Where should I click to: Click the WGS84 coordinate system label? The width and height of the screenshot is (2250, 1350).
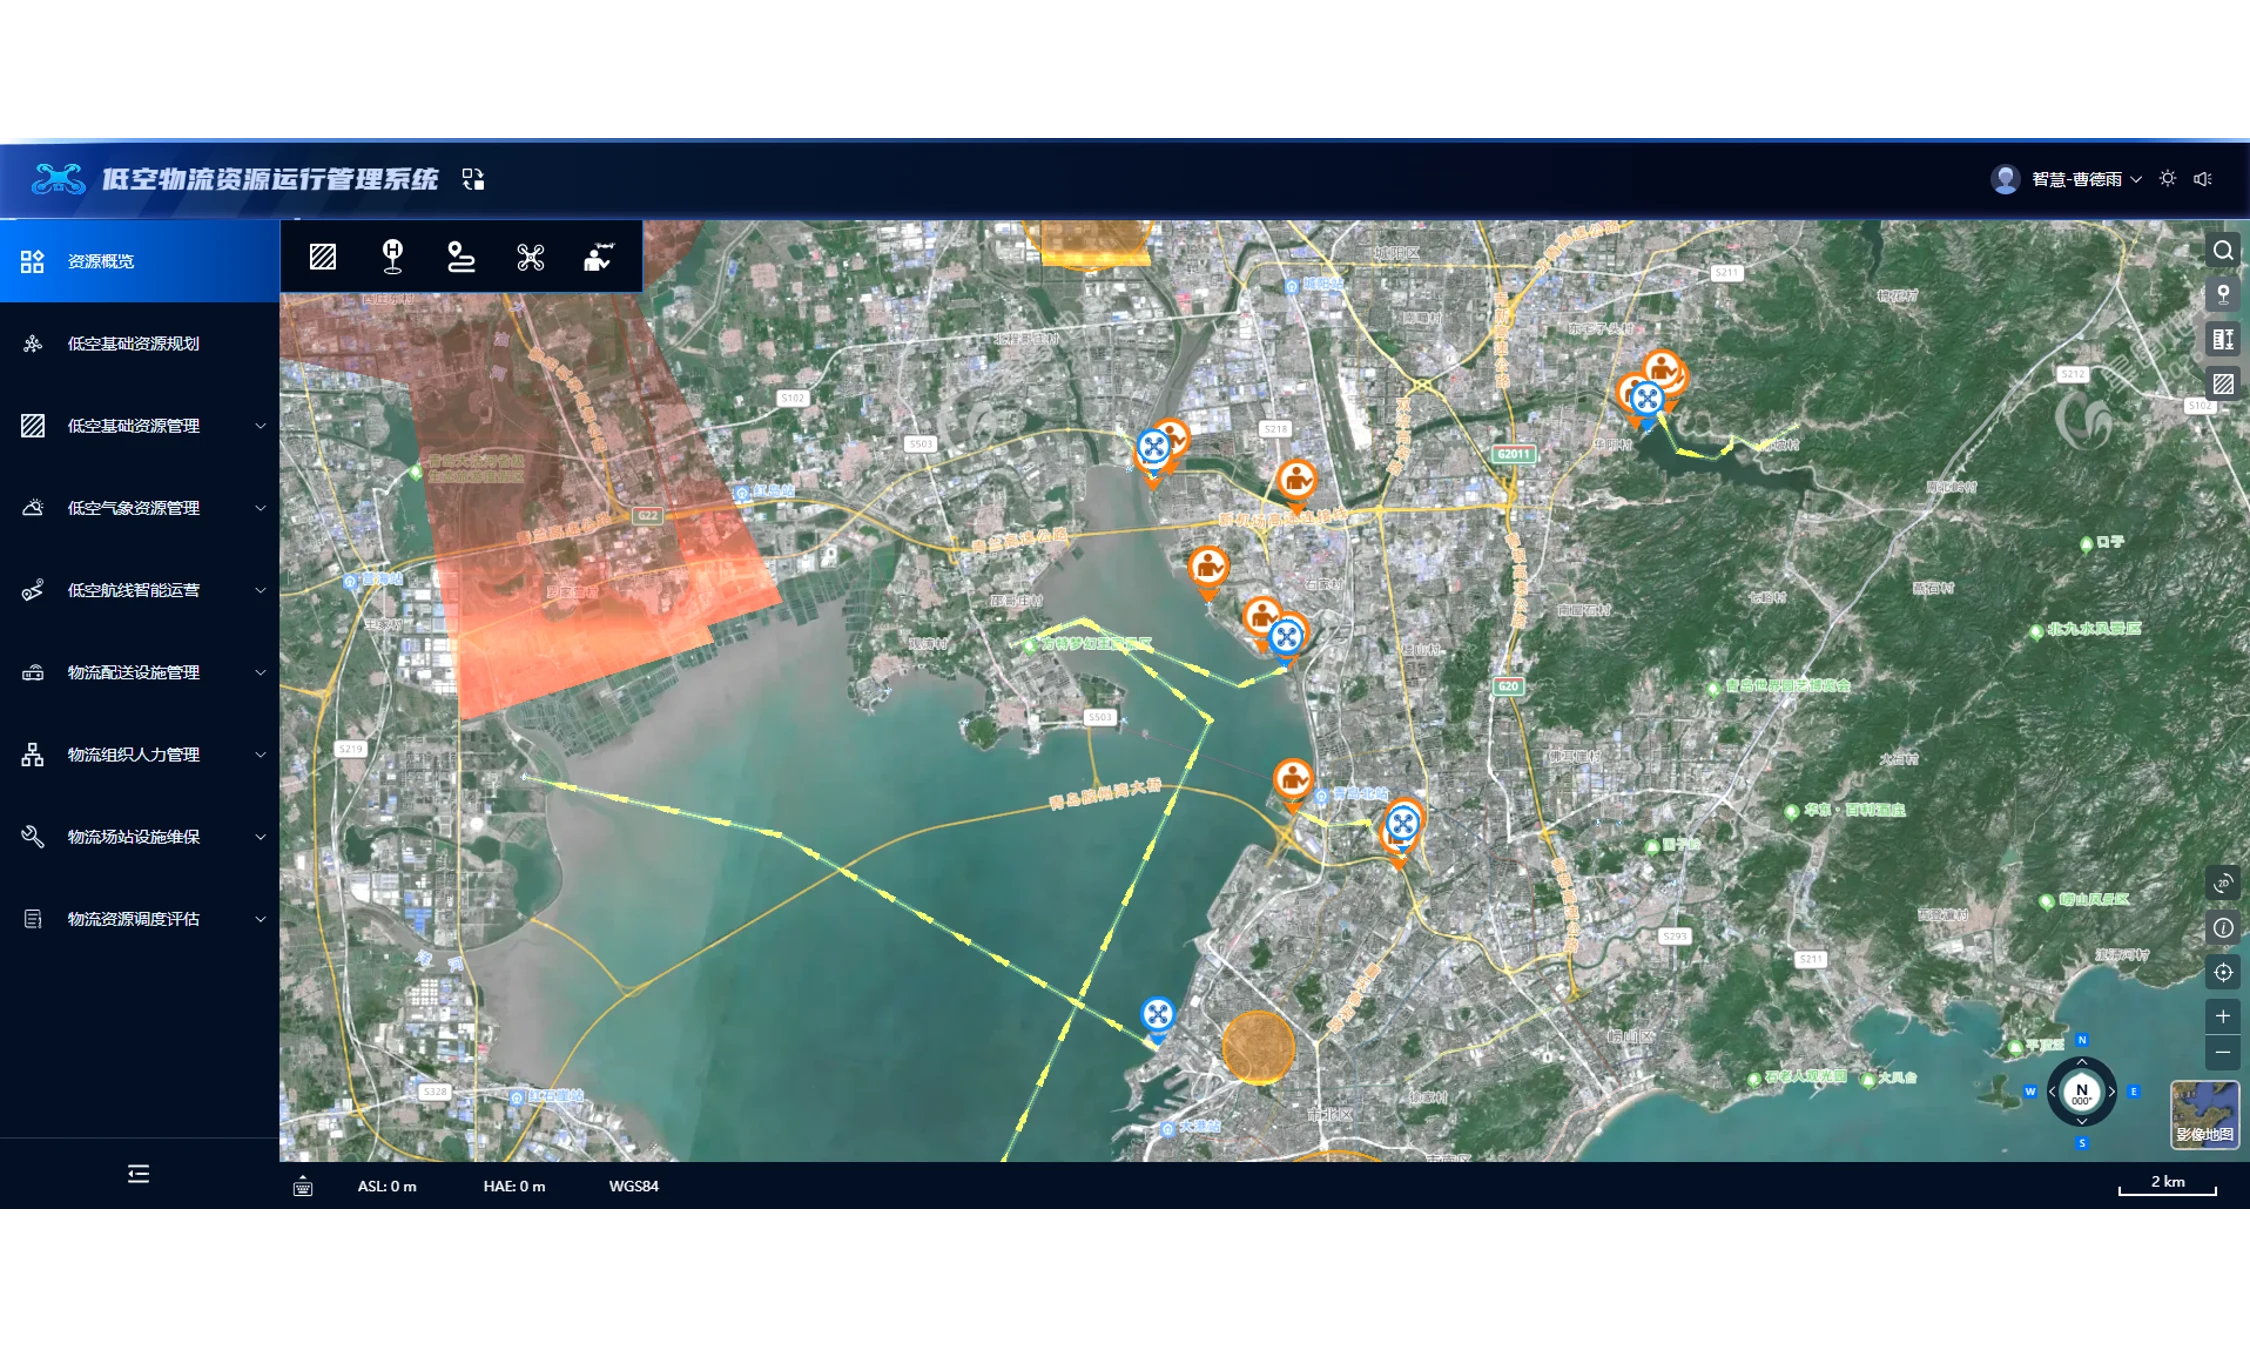click(634, 1186)
